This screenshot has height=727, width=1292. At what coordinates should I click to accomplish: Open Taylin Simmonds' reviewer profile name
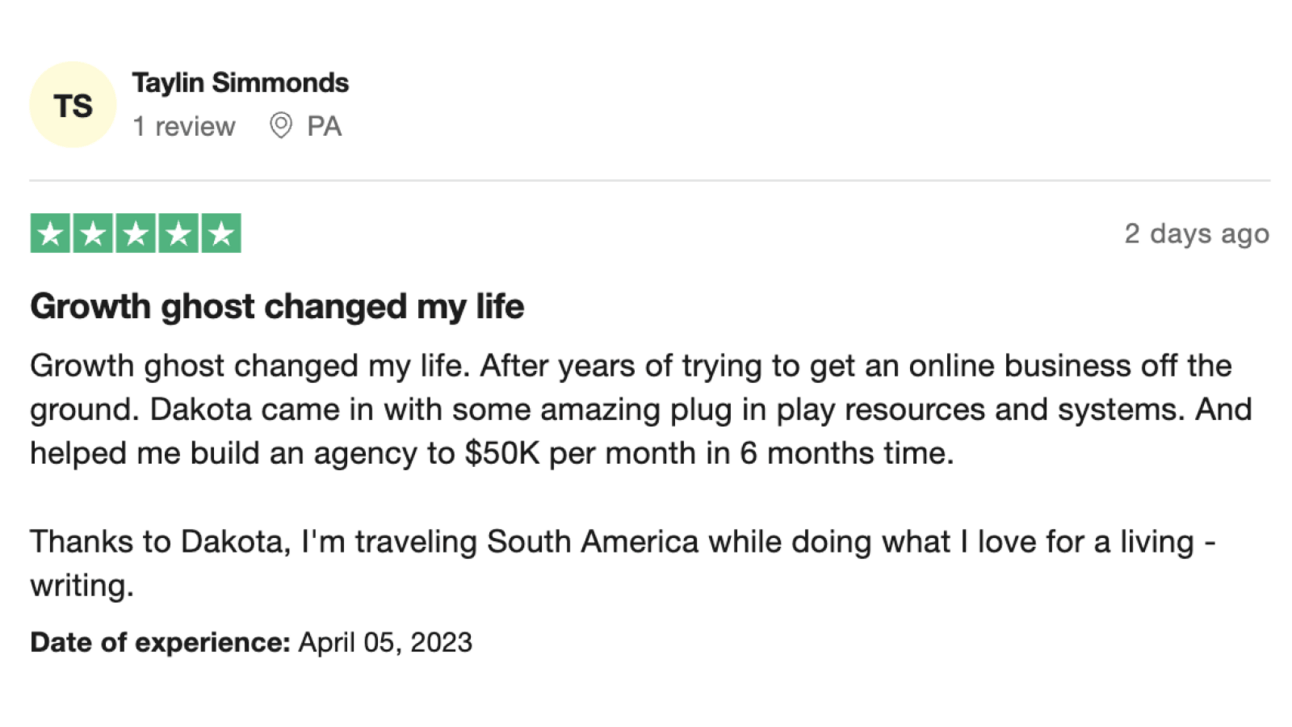point(240,83)
